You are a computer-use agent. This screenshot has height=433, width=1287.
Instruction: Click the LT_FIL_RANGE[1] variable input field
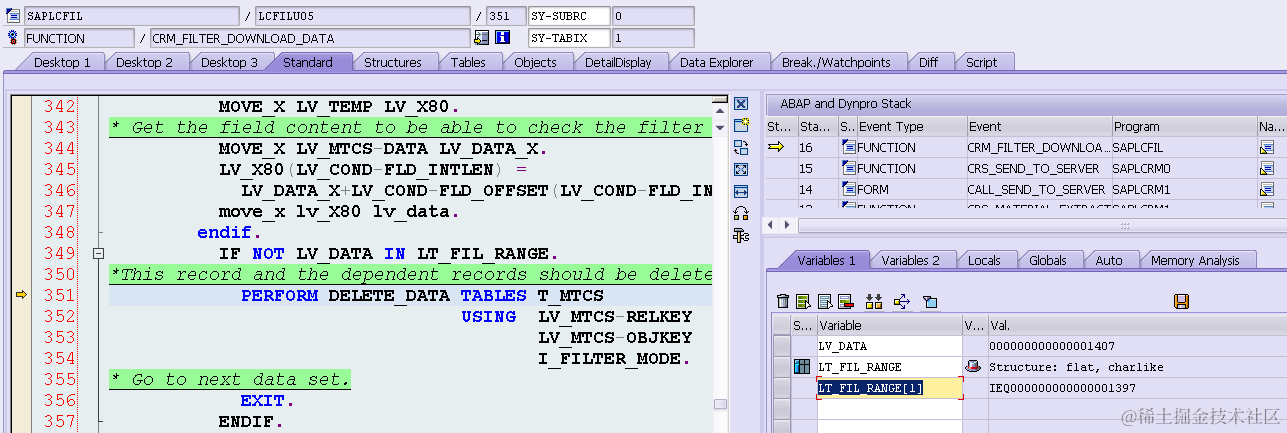point(889,388)
